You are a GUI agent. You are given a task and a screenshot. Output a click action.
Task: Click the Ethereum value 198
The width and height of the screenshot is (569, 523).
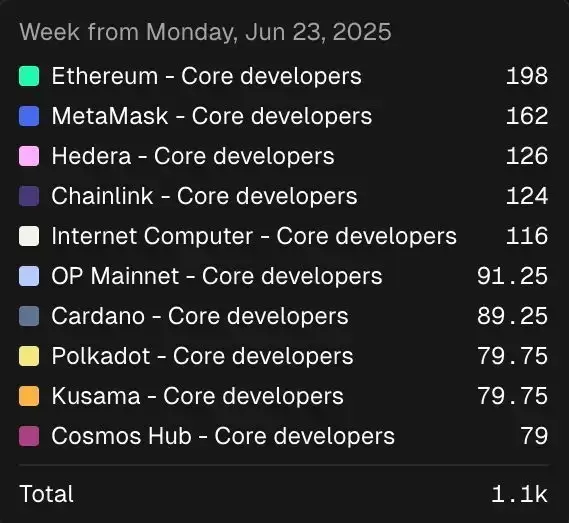tap(527, 76)
